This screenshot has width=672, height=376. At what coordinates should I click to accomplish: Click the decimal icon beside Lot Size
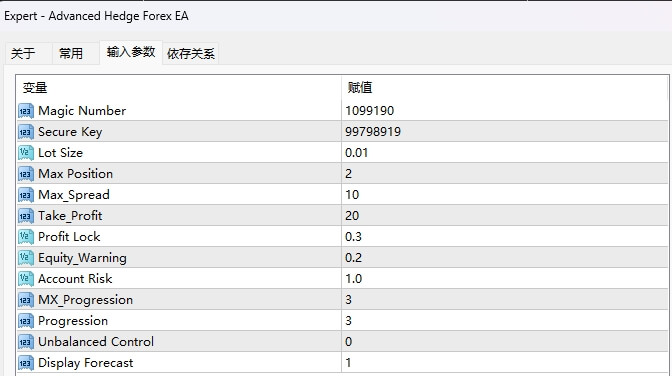pyautogui.click(x=26, y=153)
